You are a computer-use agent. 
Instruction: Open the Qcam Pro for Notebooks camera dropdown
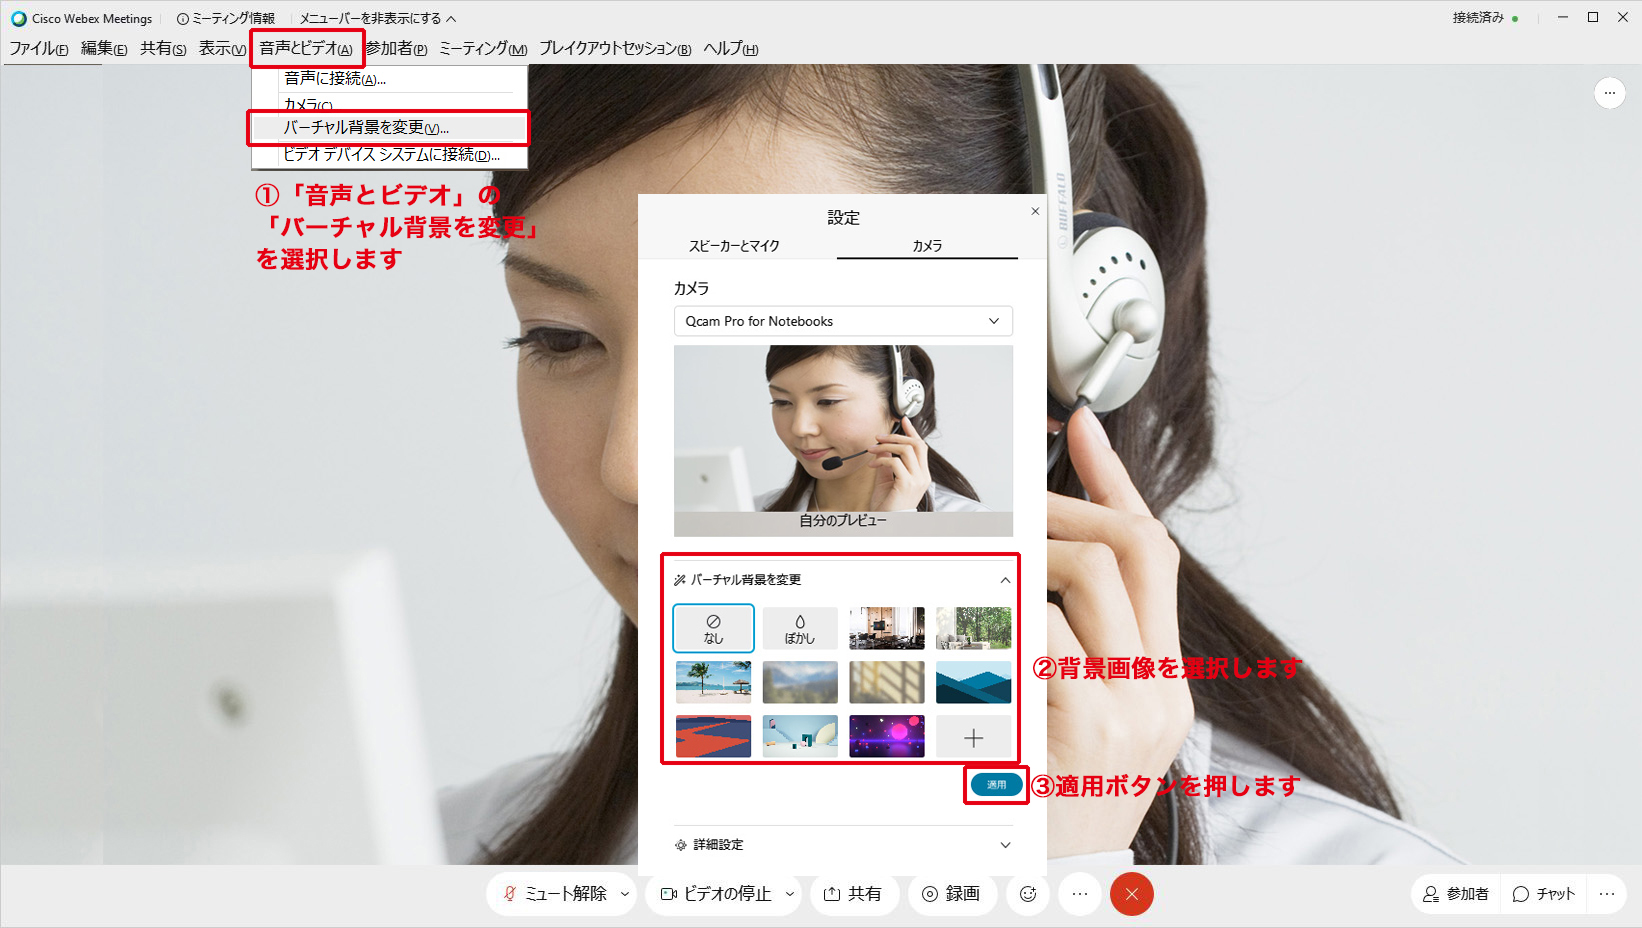843,321
